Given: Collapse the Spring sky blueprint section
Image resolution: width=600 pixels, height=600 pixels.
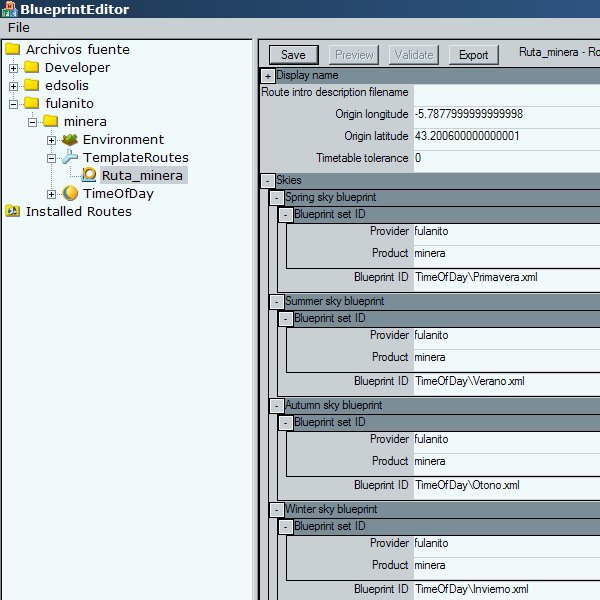Looking at the screenshot, I should (277, 198).
